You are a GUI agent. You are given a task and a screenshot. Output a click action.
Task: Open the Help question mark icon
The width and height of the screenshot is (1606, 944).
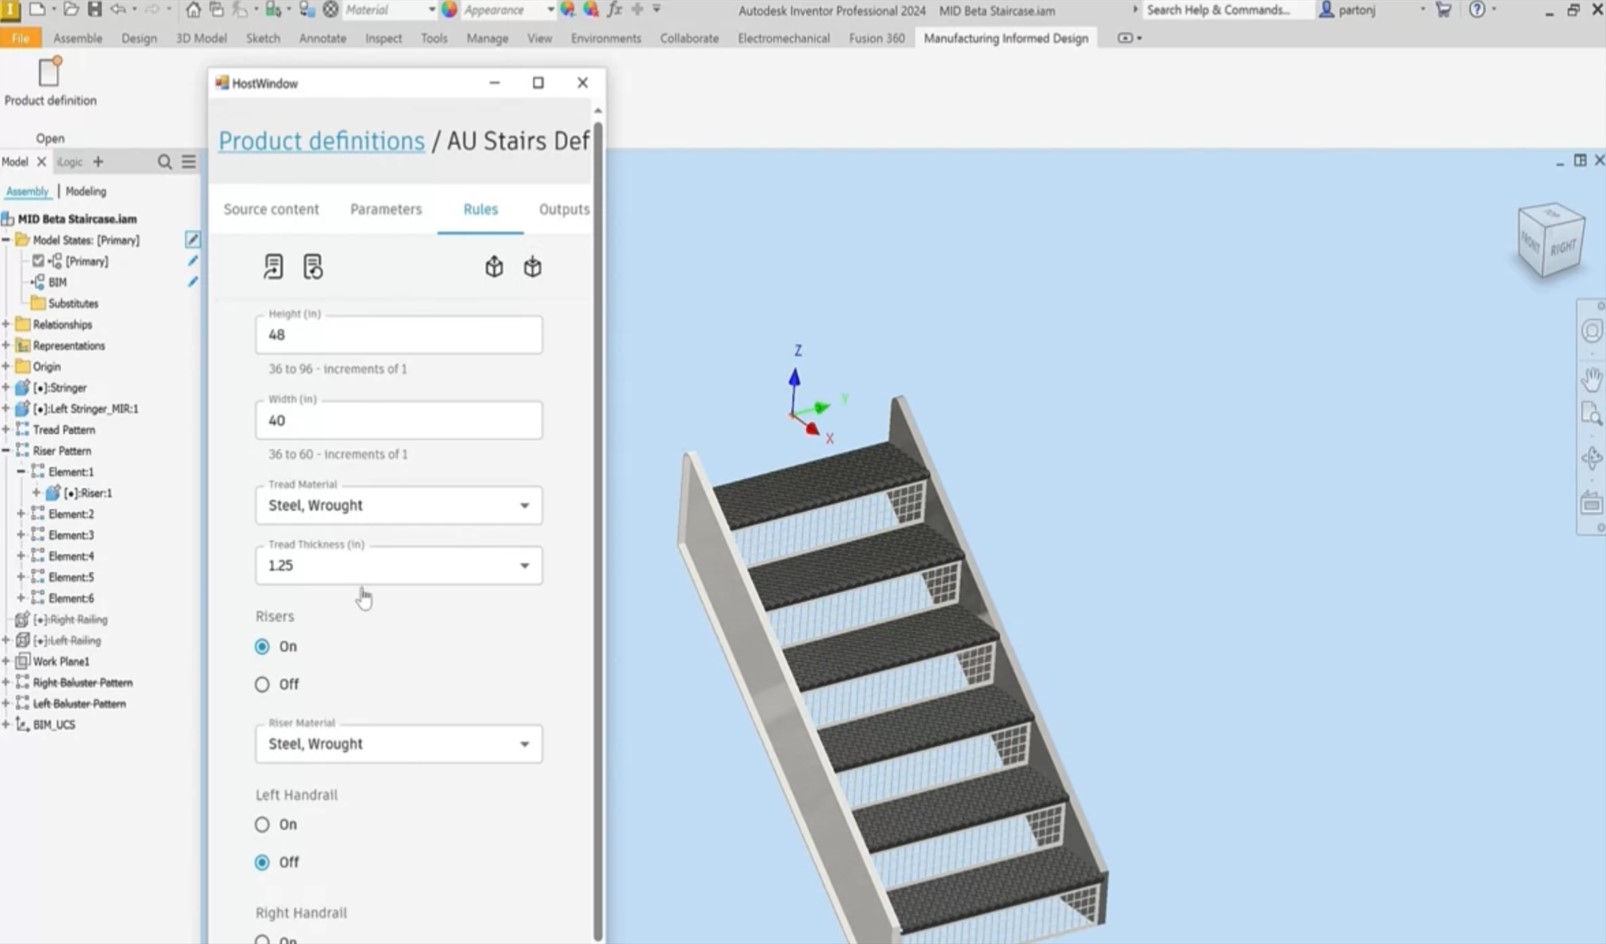tap(1477, 10)
